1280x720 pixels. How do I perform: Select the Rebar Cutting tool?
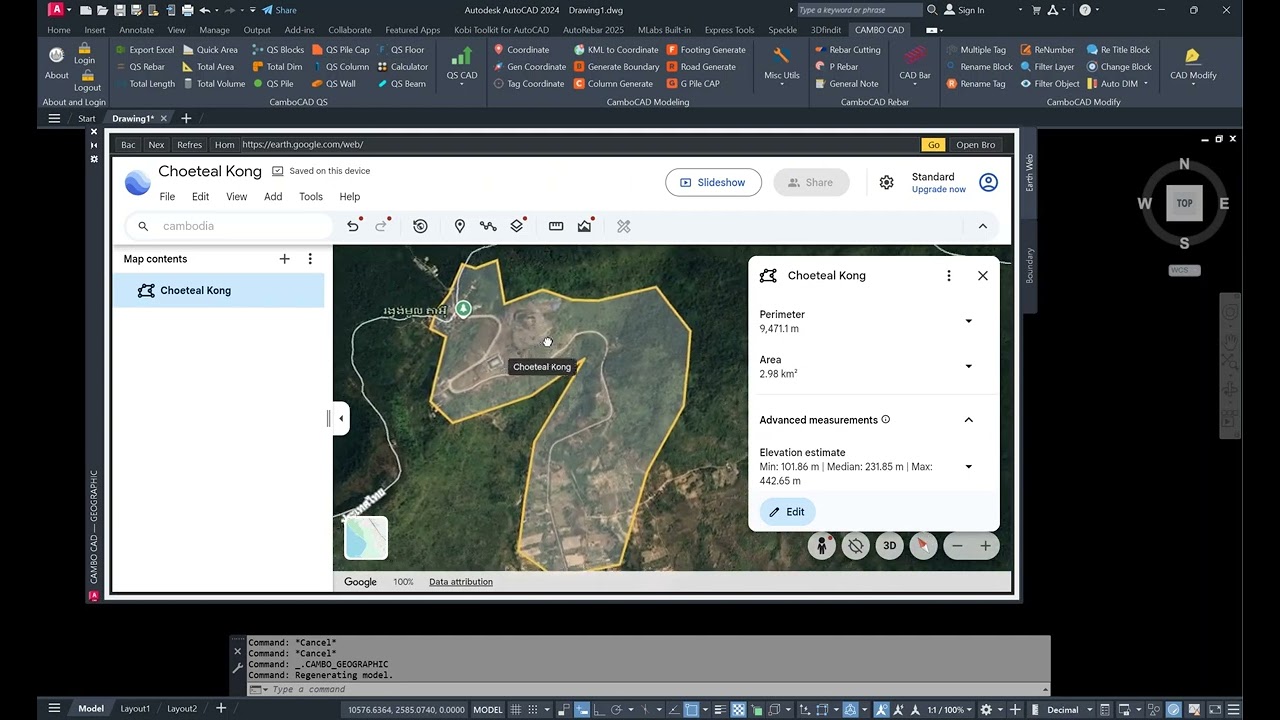pyautogui.click(x=847, y=49)
